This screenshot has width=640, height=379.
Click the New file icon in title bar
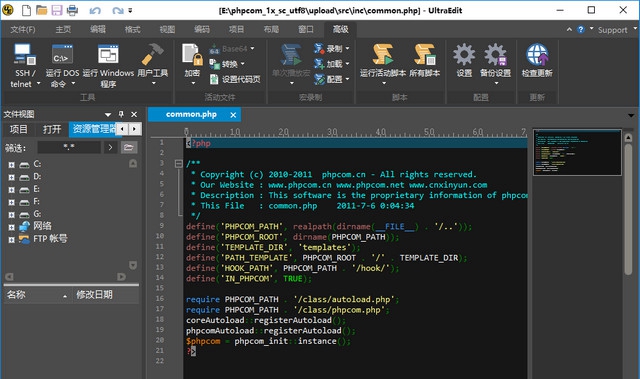pyautogui.click(x=26, y=10)
